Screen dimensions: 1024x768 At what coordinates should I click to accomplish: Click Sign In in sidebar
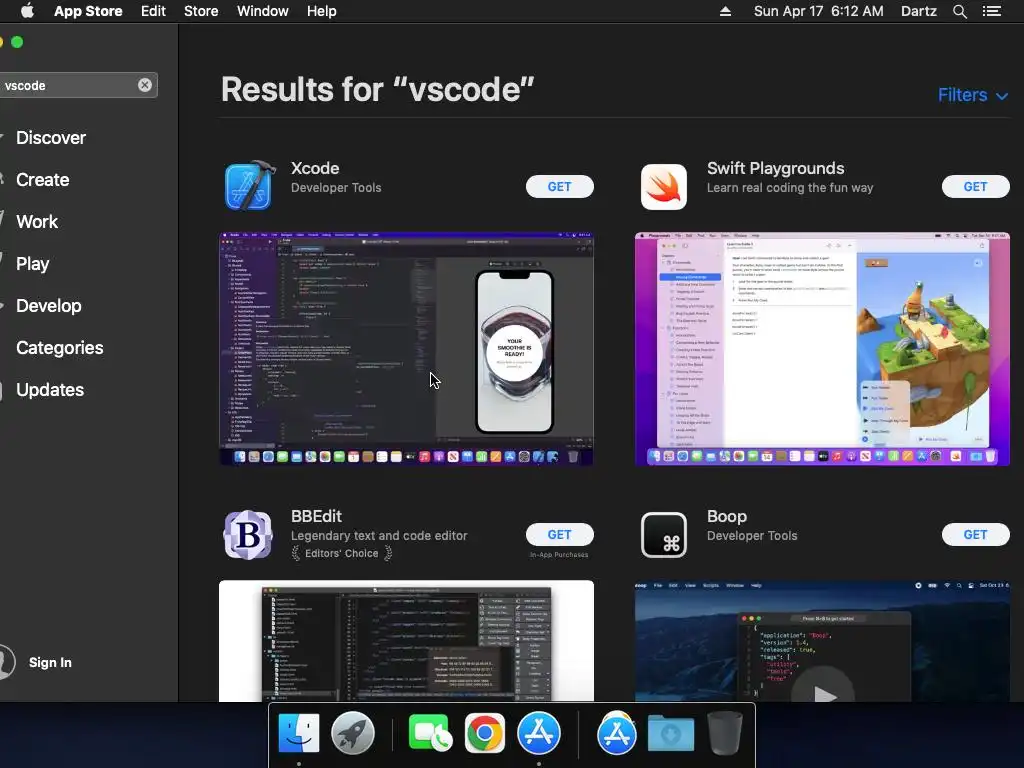50,662
